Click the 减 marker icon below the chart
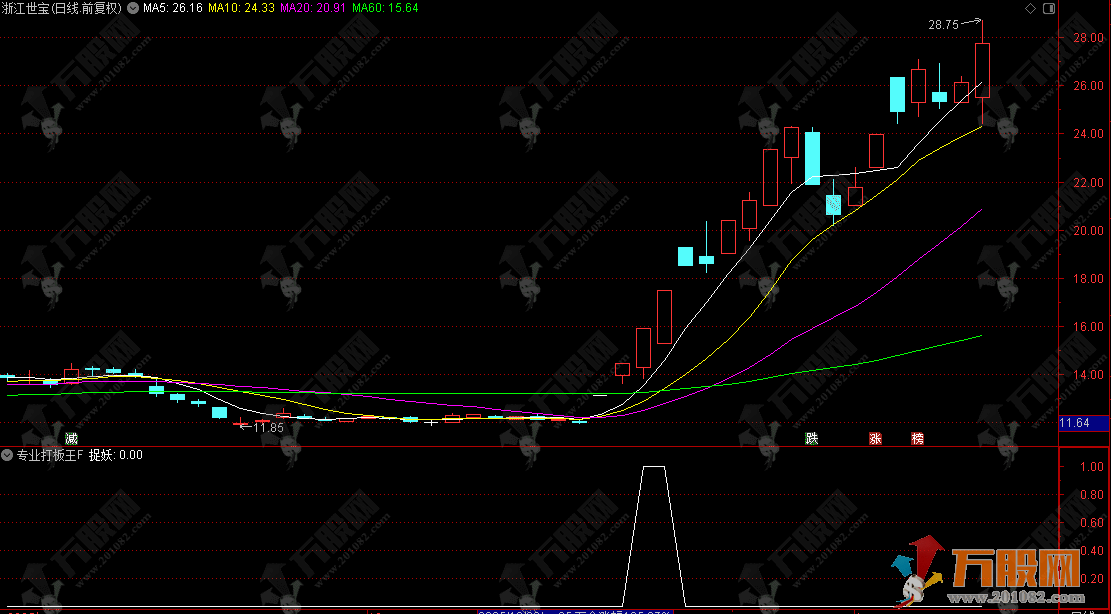1111x614 pixels. pyautogui.click(x=71, y=438)
